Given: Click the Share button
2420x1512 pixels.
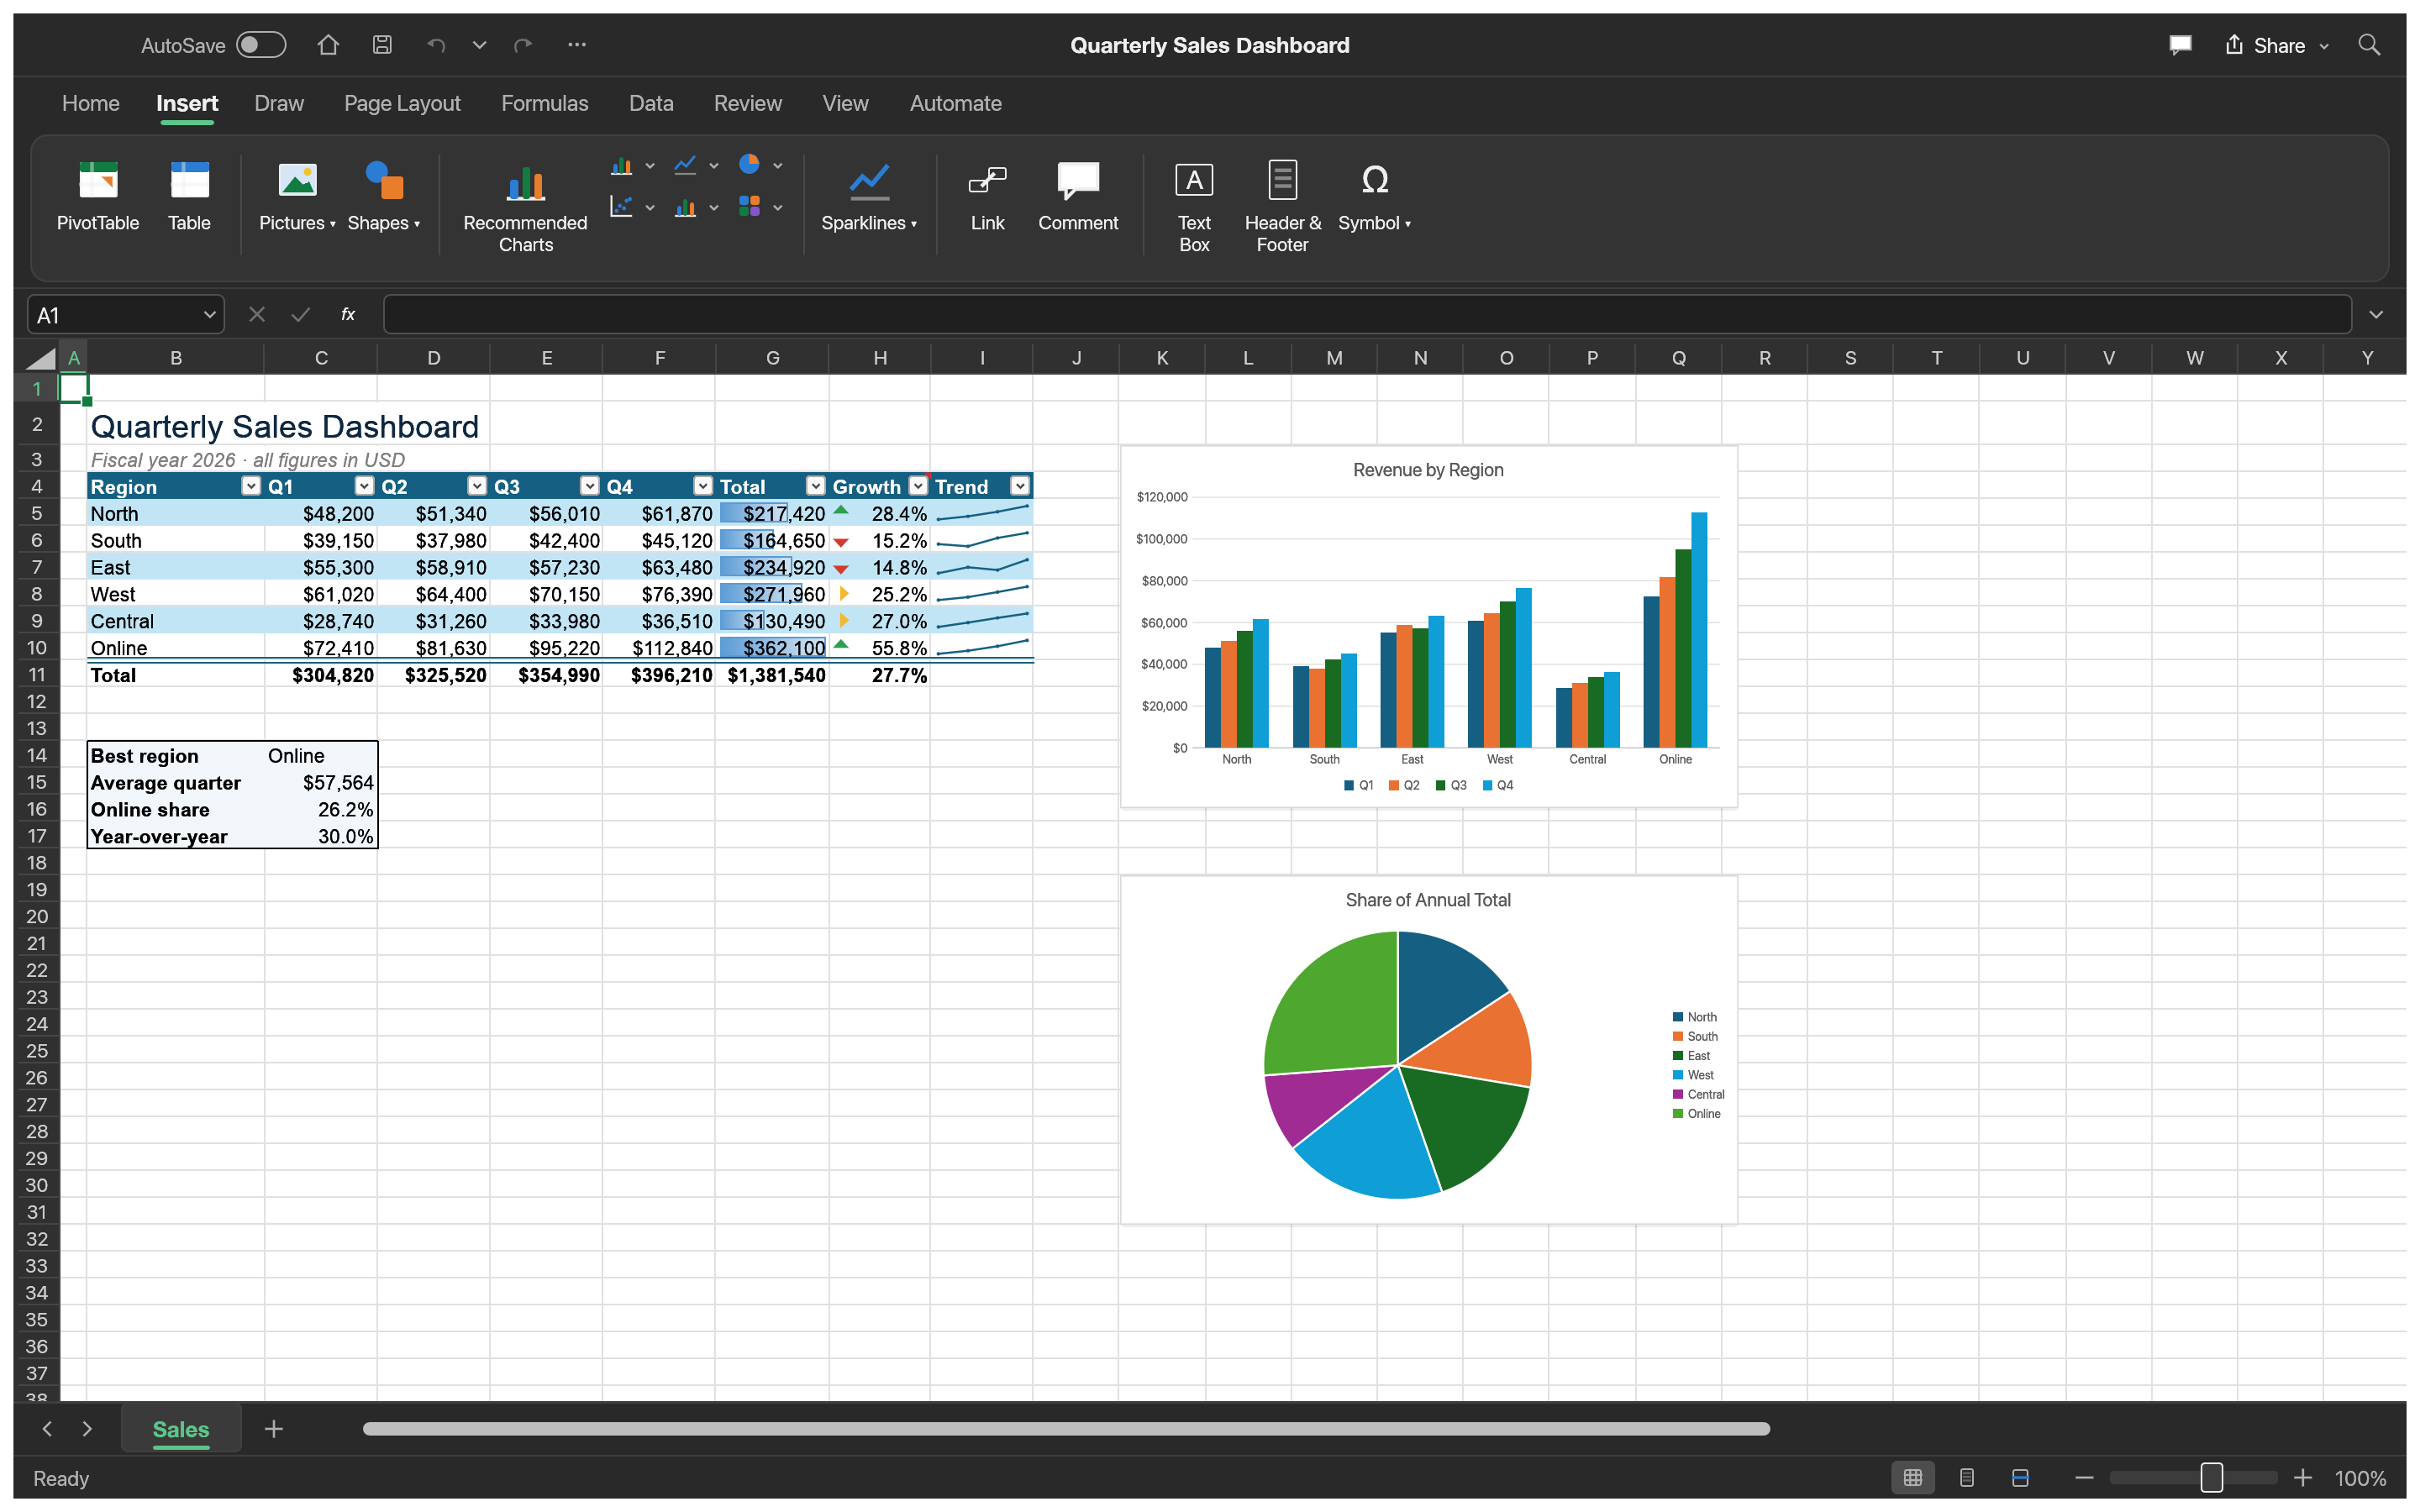Looking at the screenshot, I should 2276,45.
